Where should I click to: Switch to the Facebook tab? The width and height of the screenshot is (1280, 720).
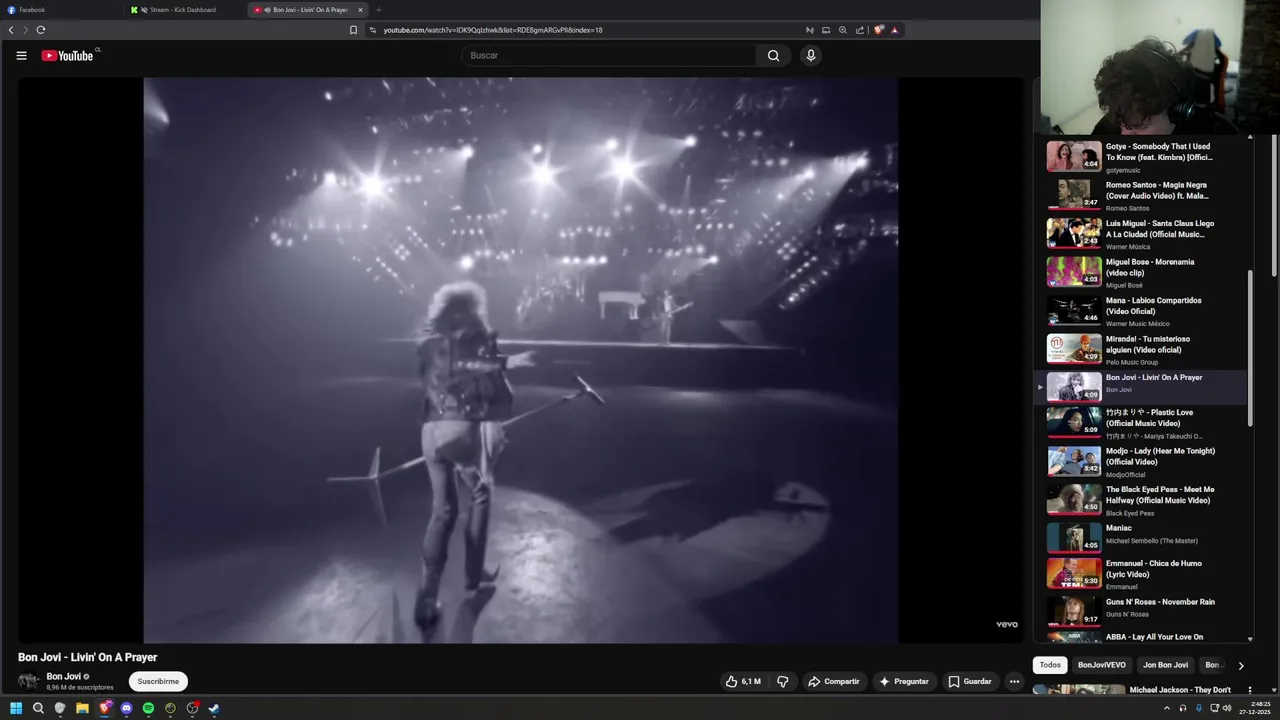click(x=60, y=10)
